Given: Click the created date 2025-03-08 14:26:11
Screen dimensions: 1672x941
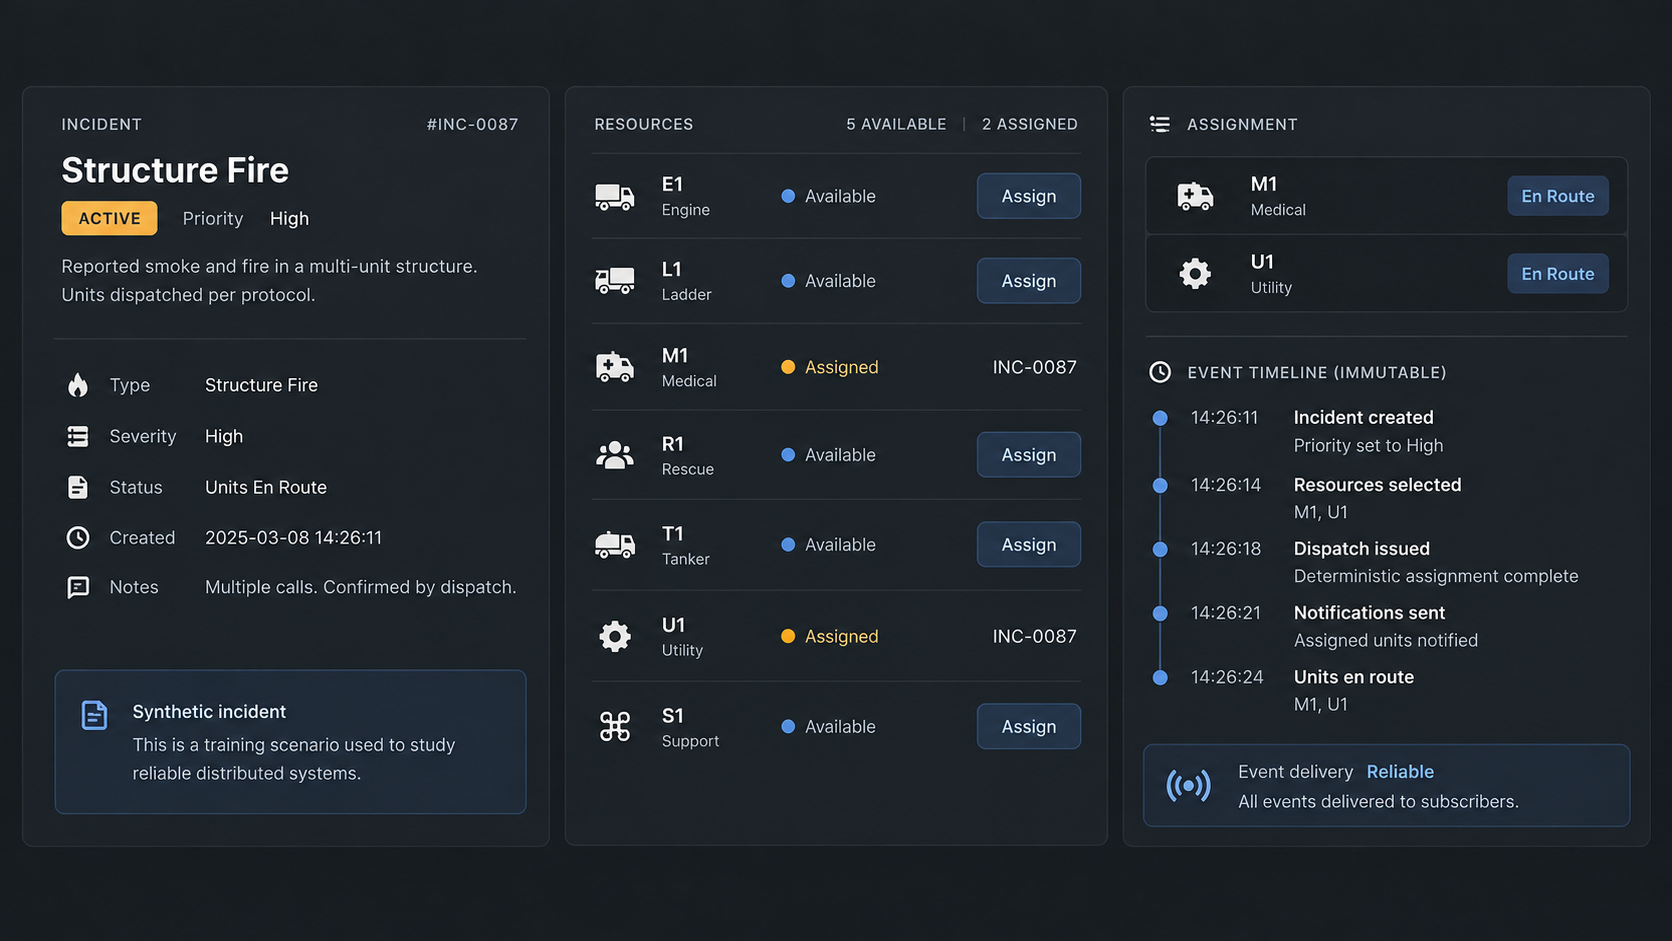Looking at the screenshot, I should pos(293,538).
